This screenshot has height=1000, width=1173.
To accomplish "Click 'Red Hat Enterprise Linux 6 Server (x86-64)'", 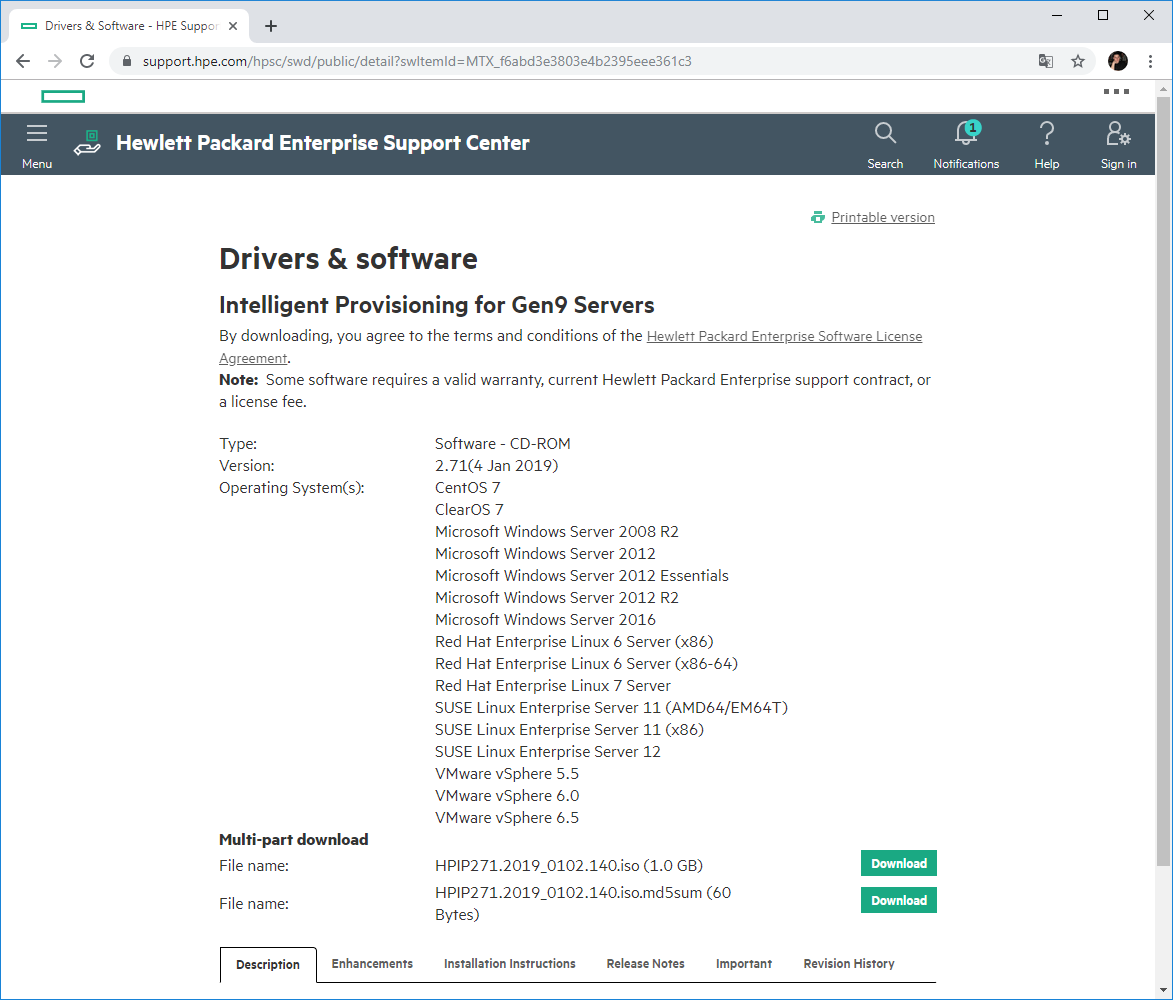I will click(586, 664).
